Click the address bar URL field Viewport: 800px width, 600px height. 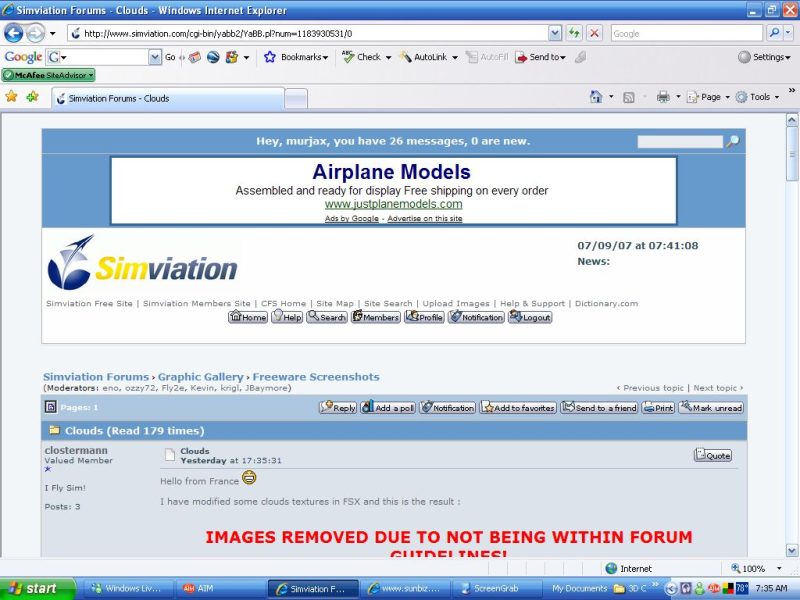[307, 34]
